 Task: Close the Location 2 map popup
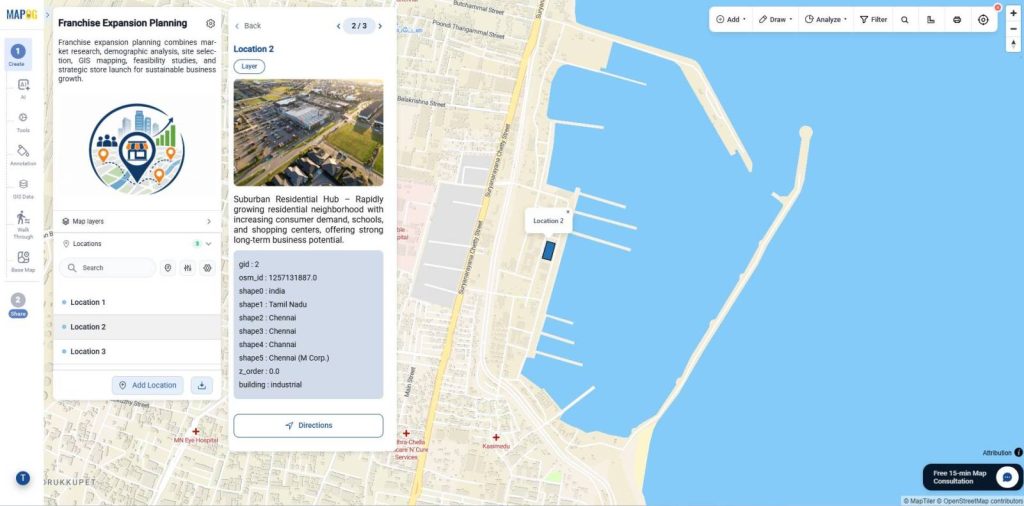click(568, 212)
